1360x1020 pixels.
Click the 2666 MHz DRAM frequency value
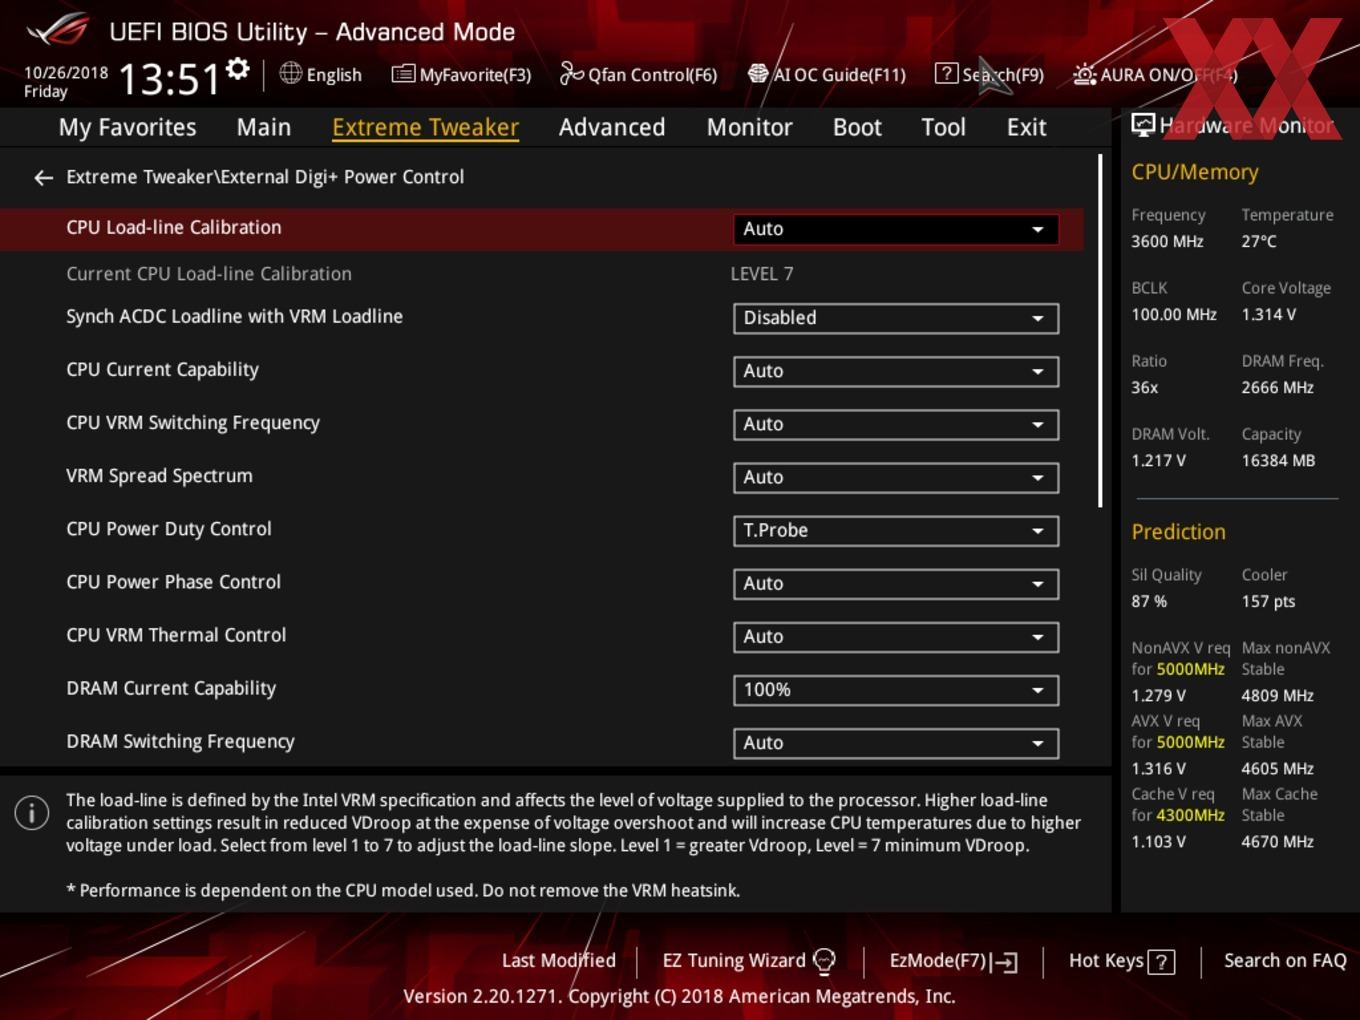pos(1277,387)
